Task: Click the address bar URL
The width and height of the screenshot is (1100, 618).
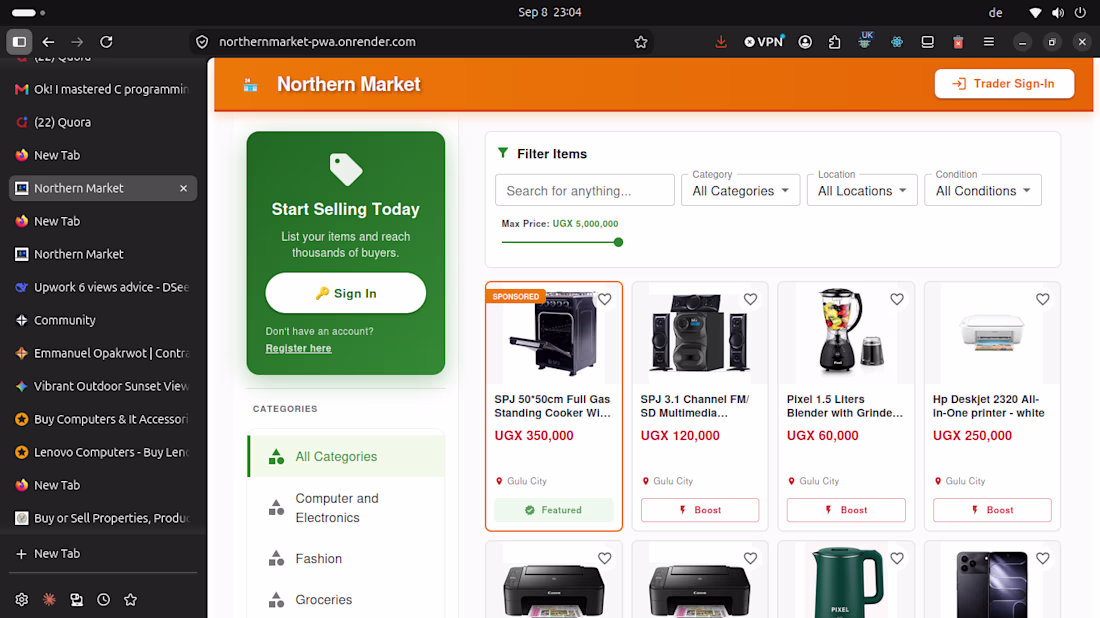Action: point(317,42)
